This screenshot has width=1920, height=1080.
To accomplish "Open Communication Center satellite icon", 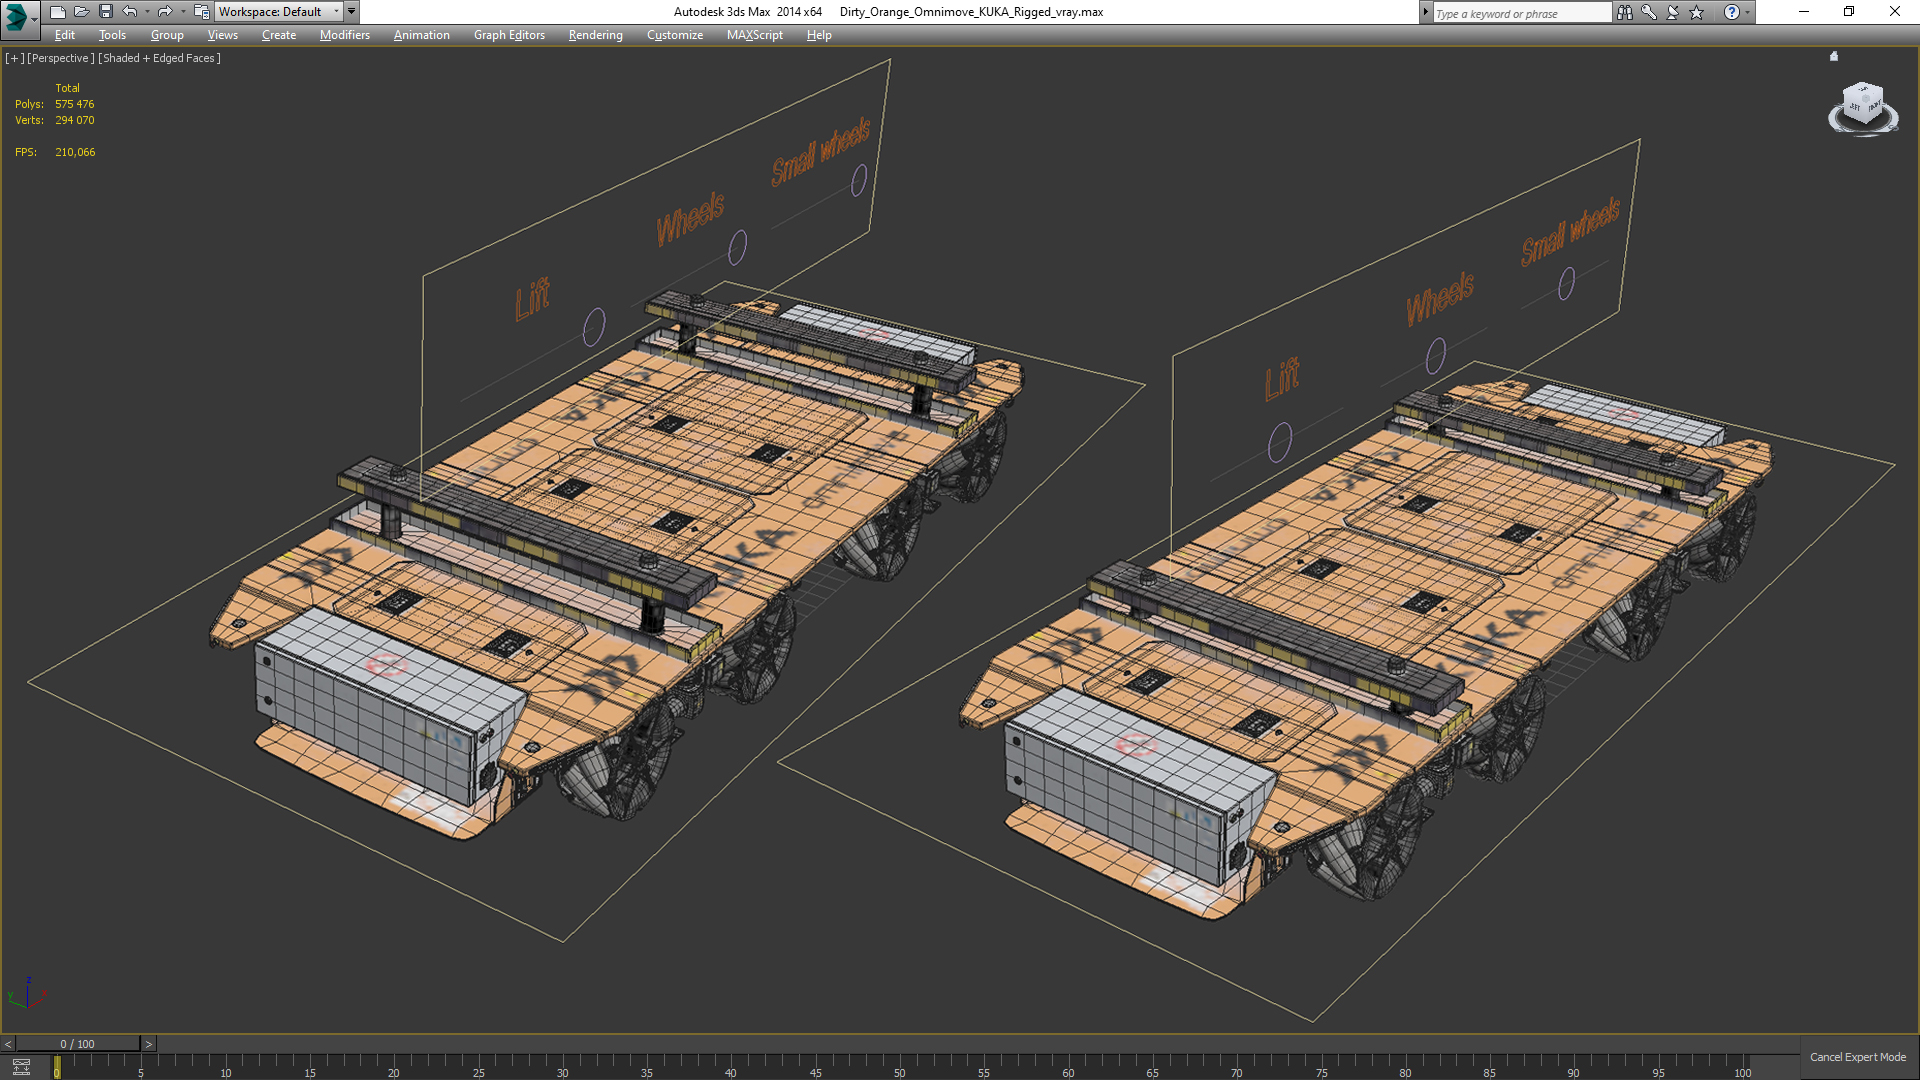I will point(1673,12).
